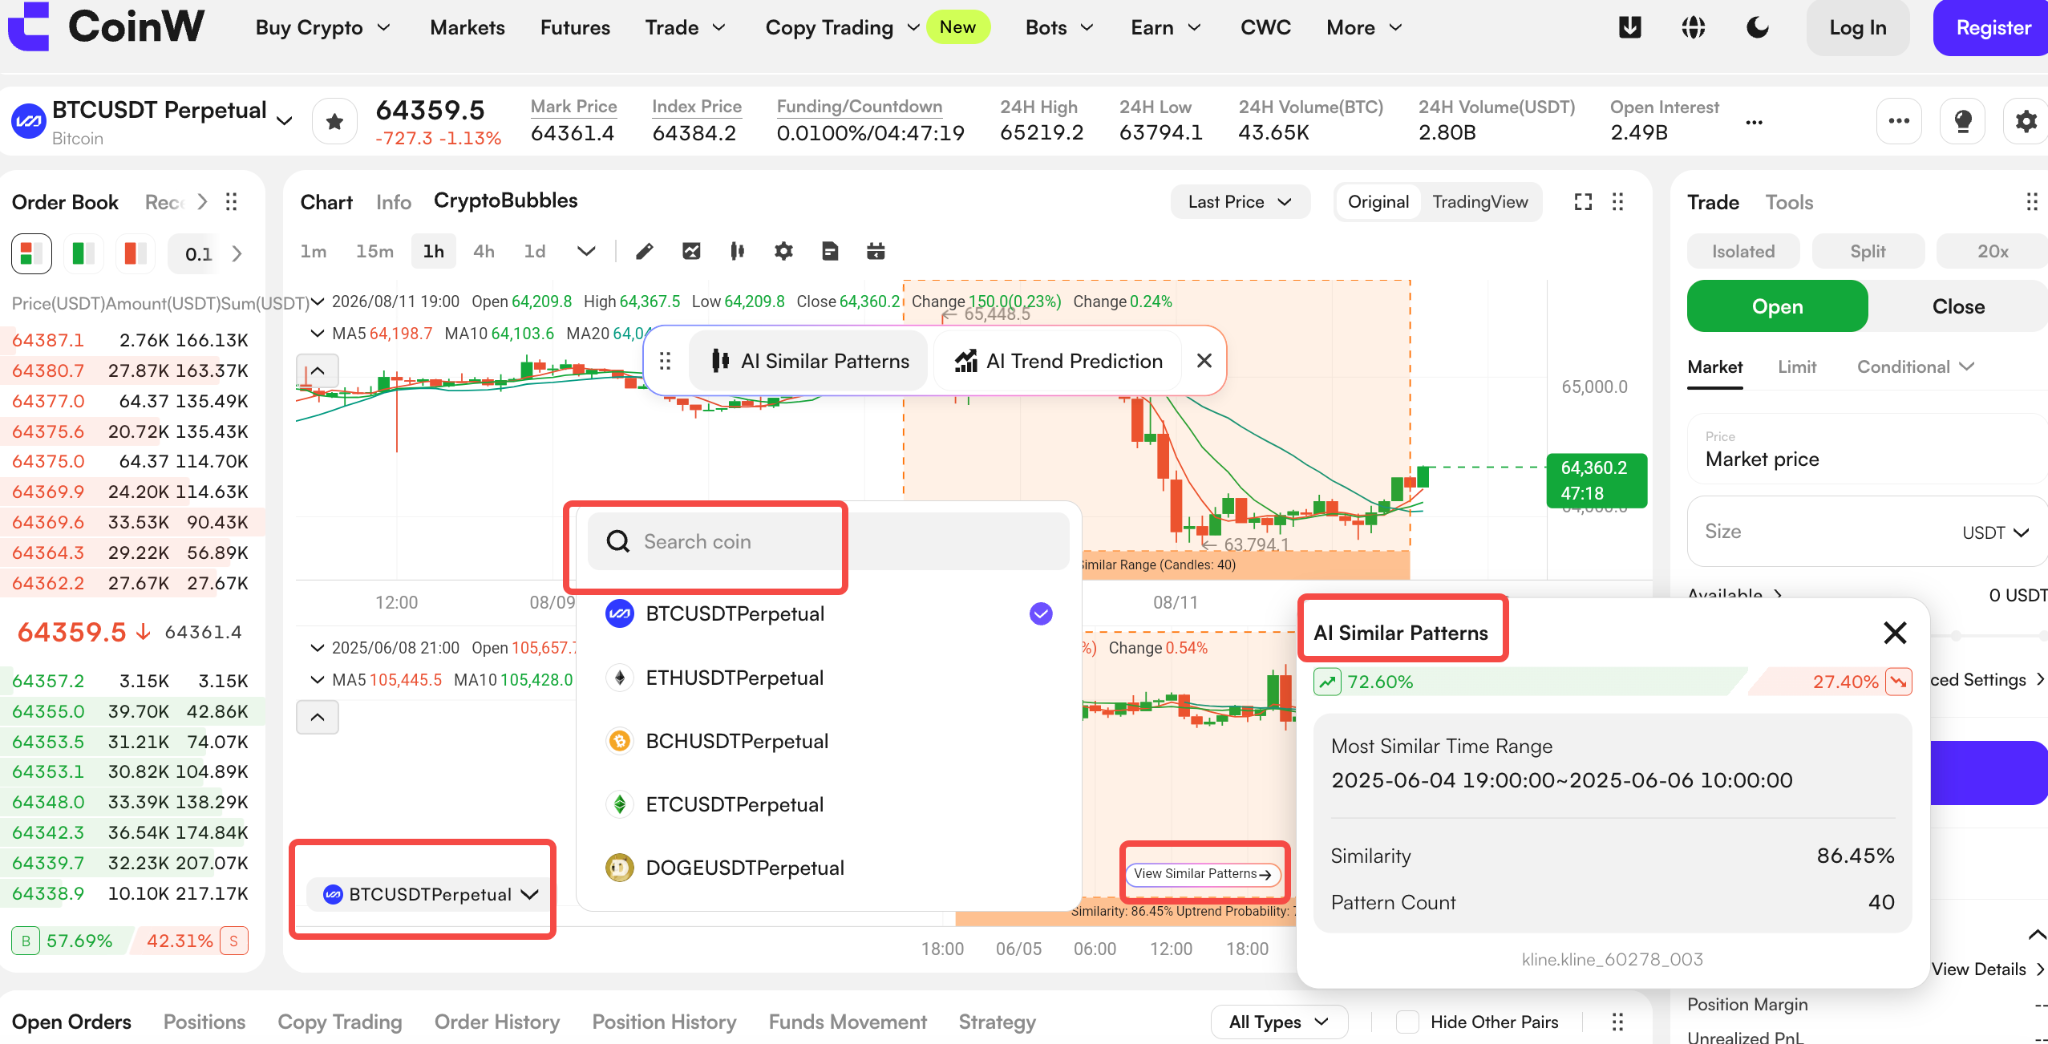This screenshot has width=2048, height=1044.
Task: Click the Log In button
Action: [x=1857, y=28]
